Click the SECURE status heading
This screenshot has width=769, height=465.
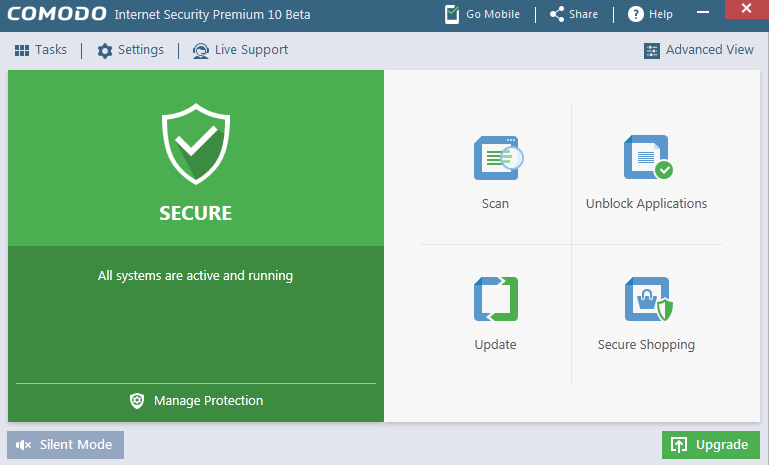[196, 213]
